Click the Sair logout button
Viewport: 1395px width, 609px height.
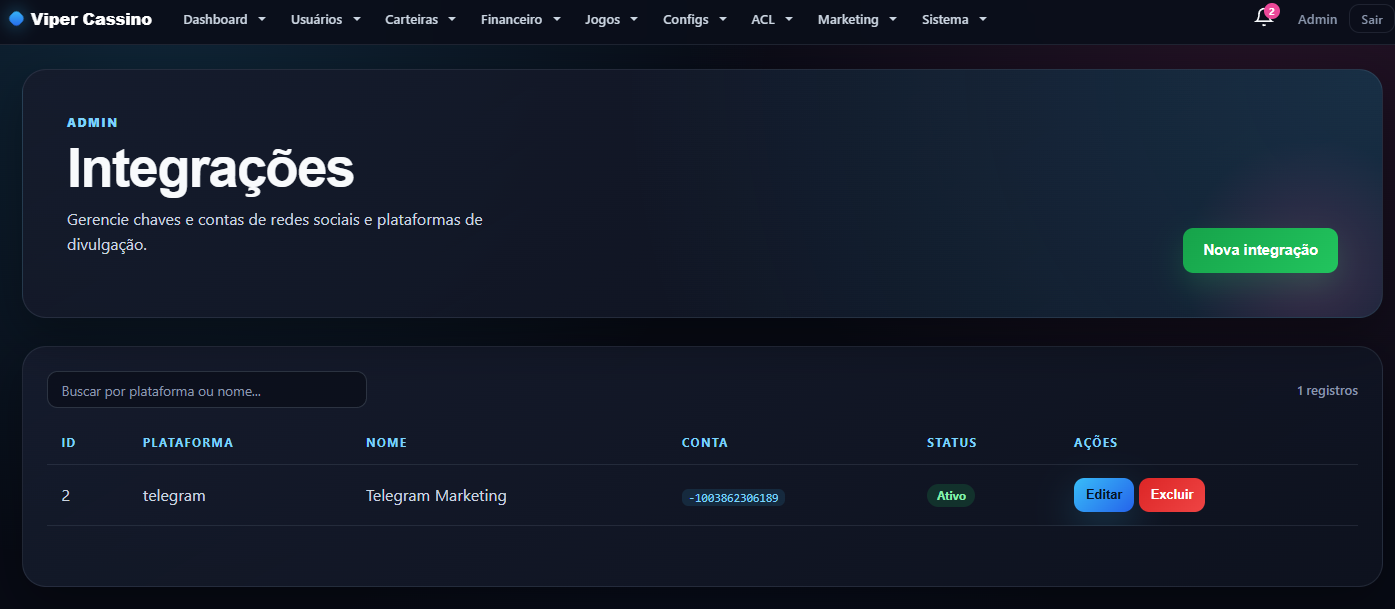point(1371,19)
